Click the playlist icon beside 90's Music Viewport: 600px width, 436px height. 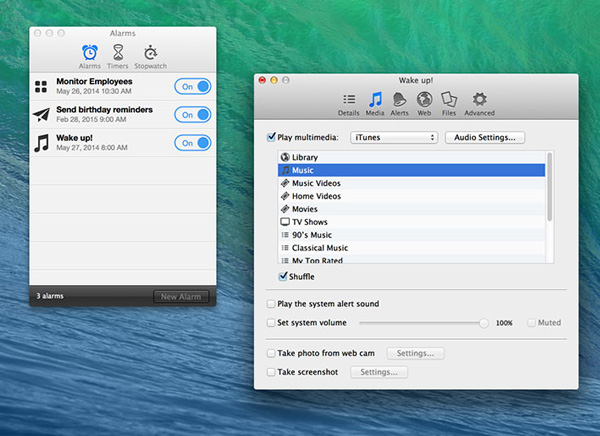click(x=285, y=235)
